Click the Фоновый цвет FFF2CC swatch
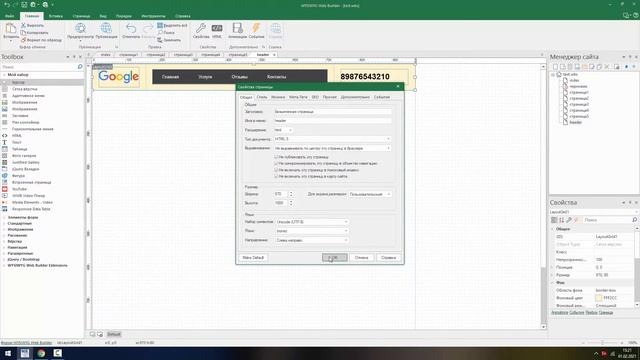The height and width of the screenshot is (360, 640). tap(598, 298)
